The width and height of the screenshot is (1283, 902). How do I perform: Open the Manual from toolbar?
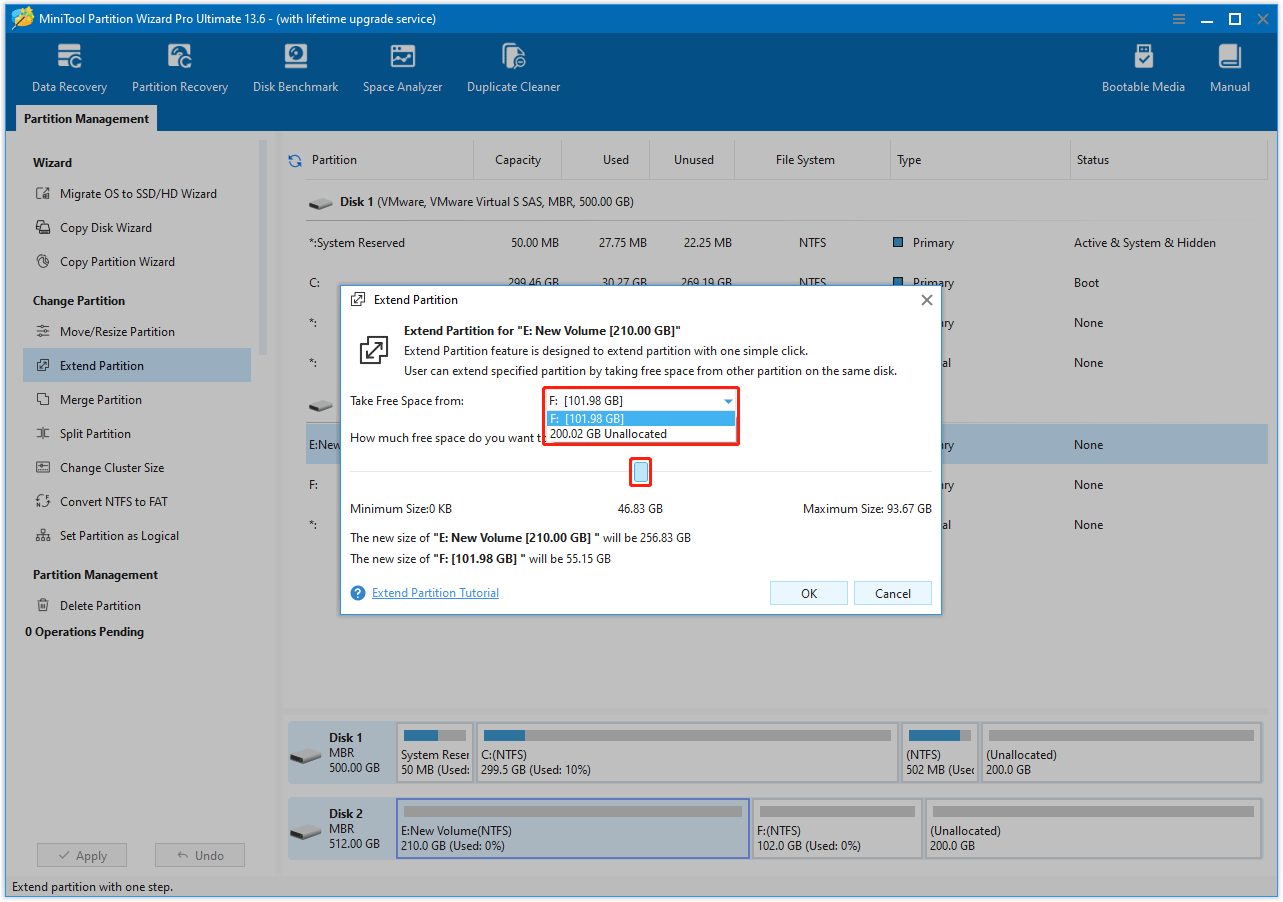[1230, 68]
